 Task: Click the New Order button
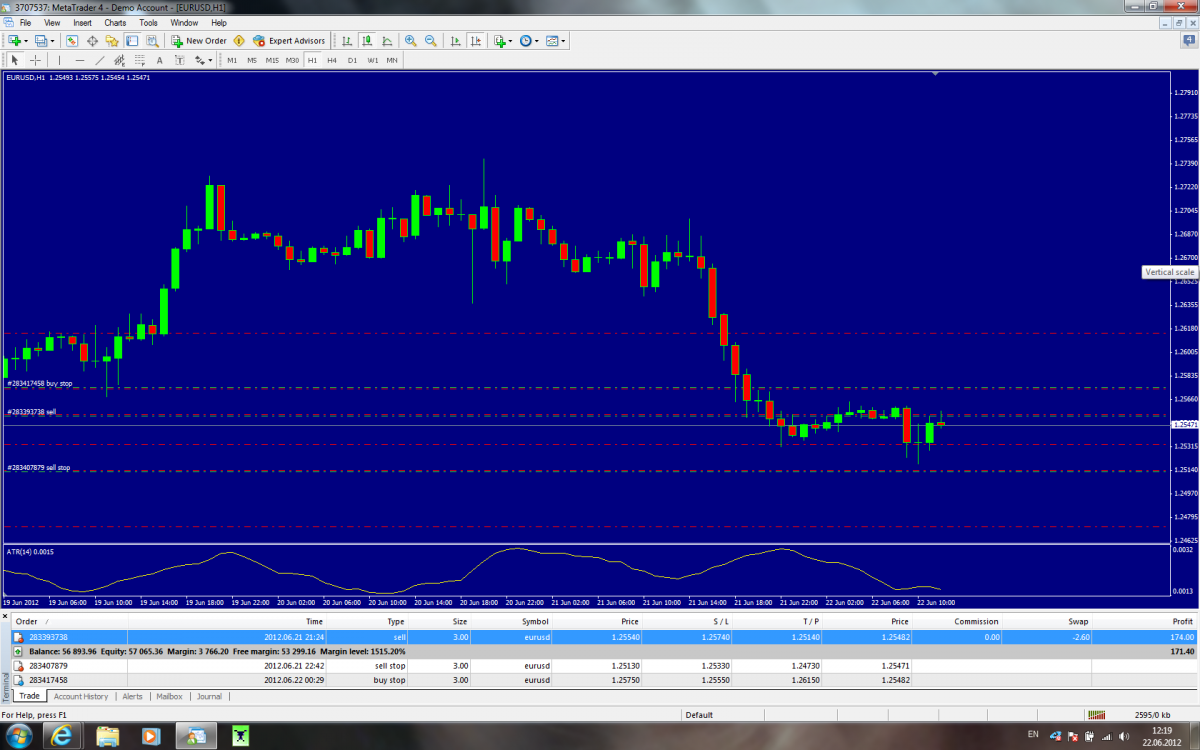coord(199,41)
